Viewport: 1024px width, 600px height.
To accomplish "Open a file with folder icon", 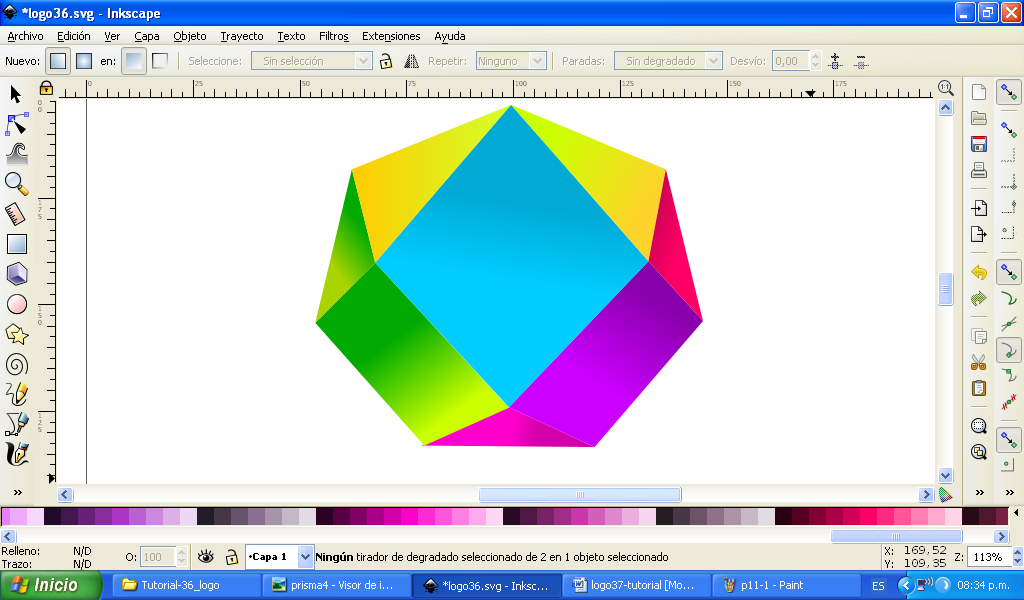I will coord(978,118).
